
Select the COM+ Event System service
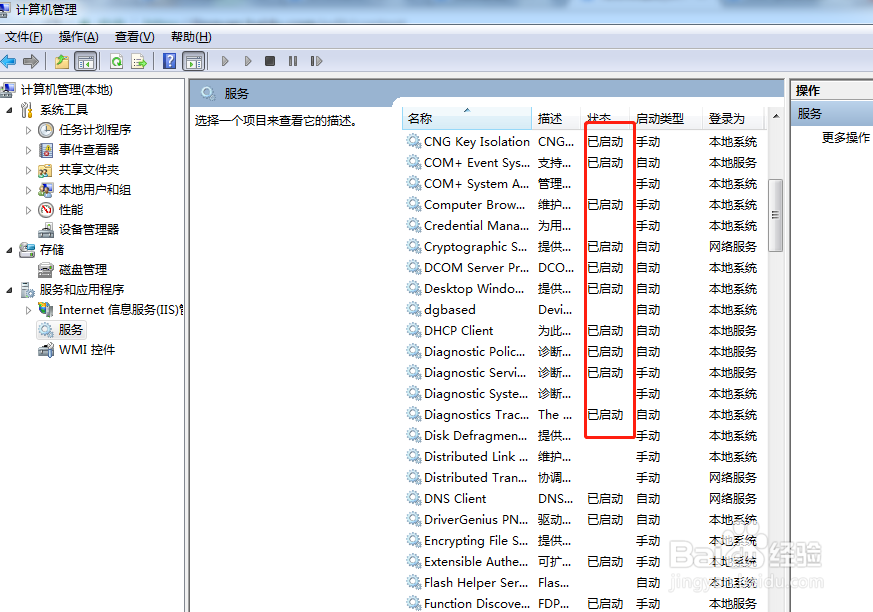click(584, 163)
